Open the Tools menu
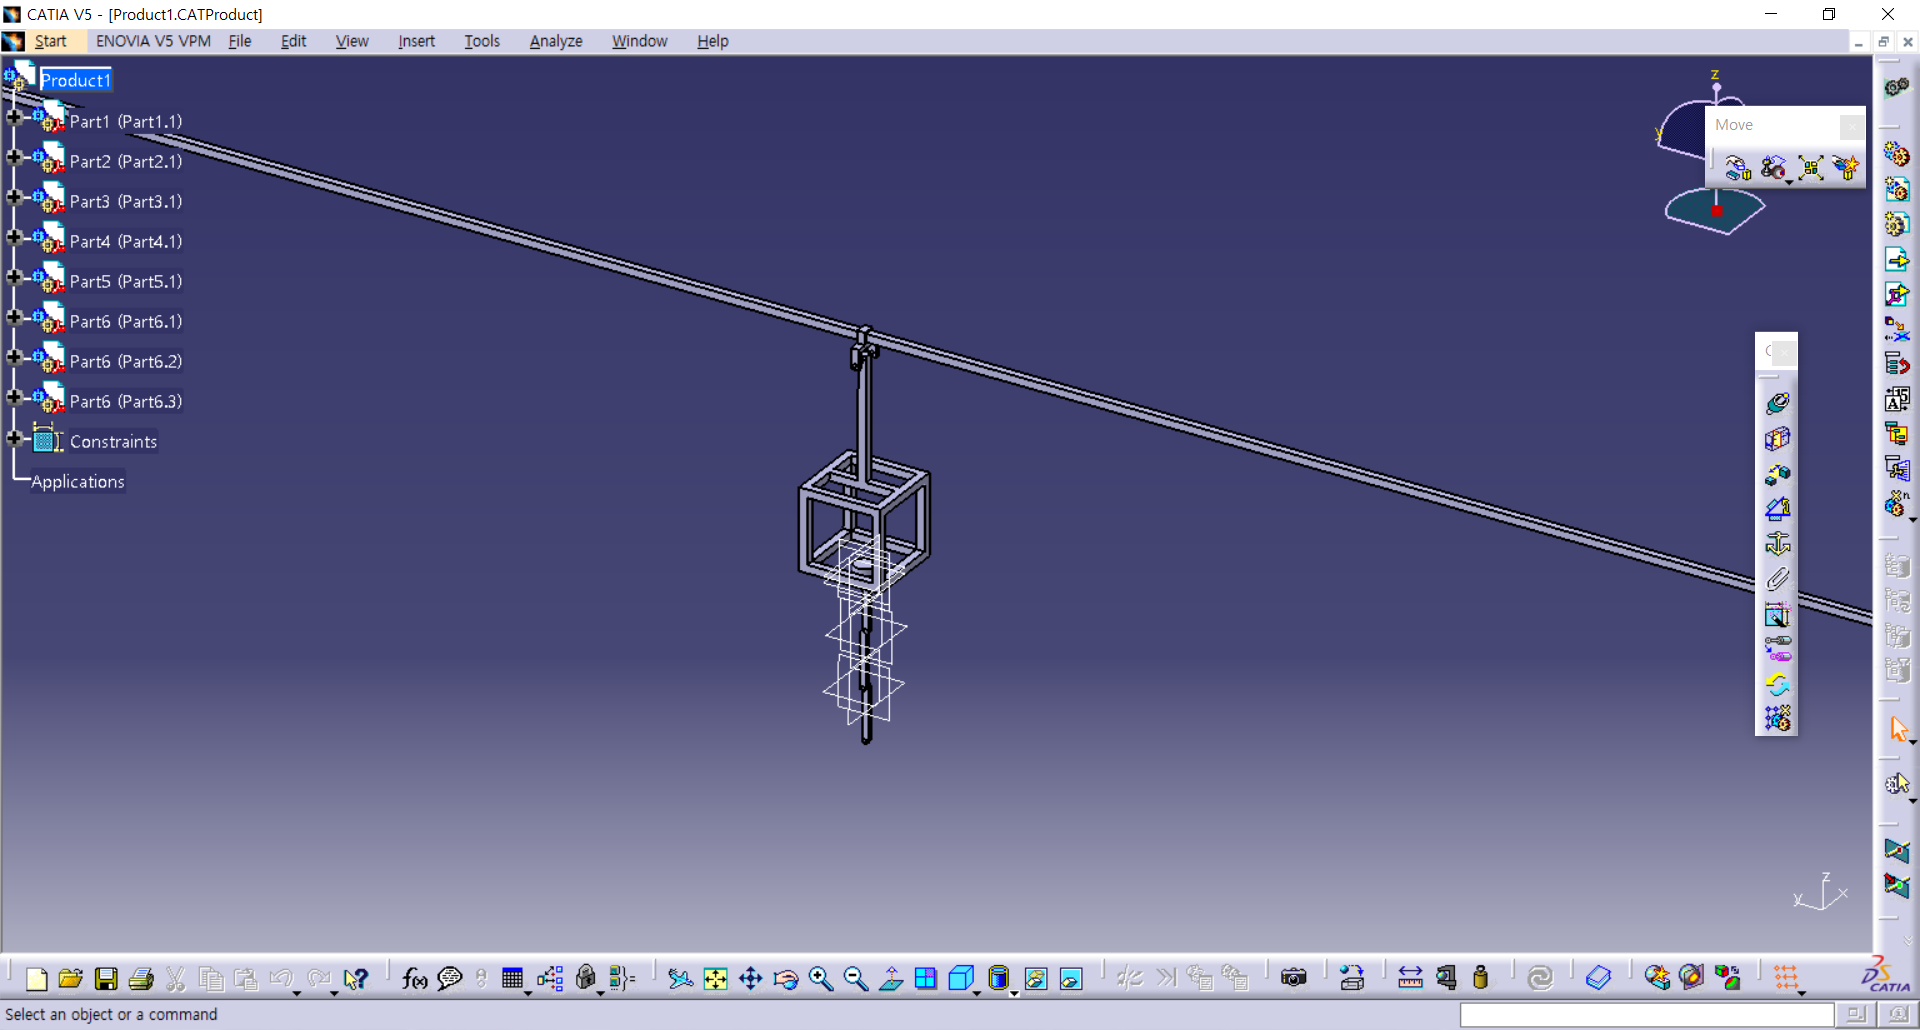Viewport: 1920px width, 1030px height. pos(481,41)
